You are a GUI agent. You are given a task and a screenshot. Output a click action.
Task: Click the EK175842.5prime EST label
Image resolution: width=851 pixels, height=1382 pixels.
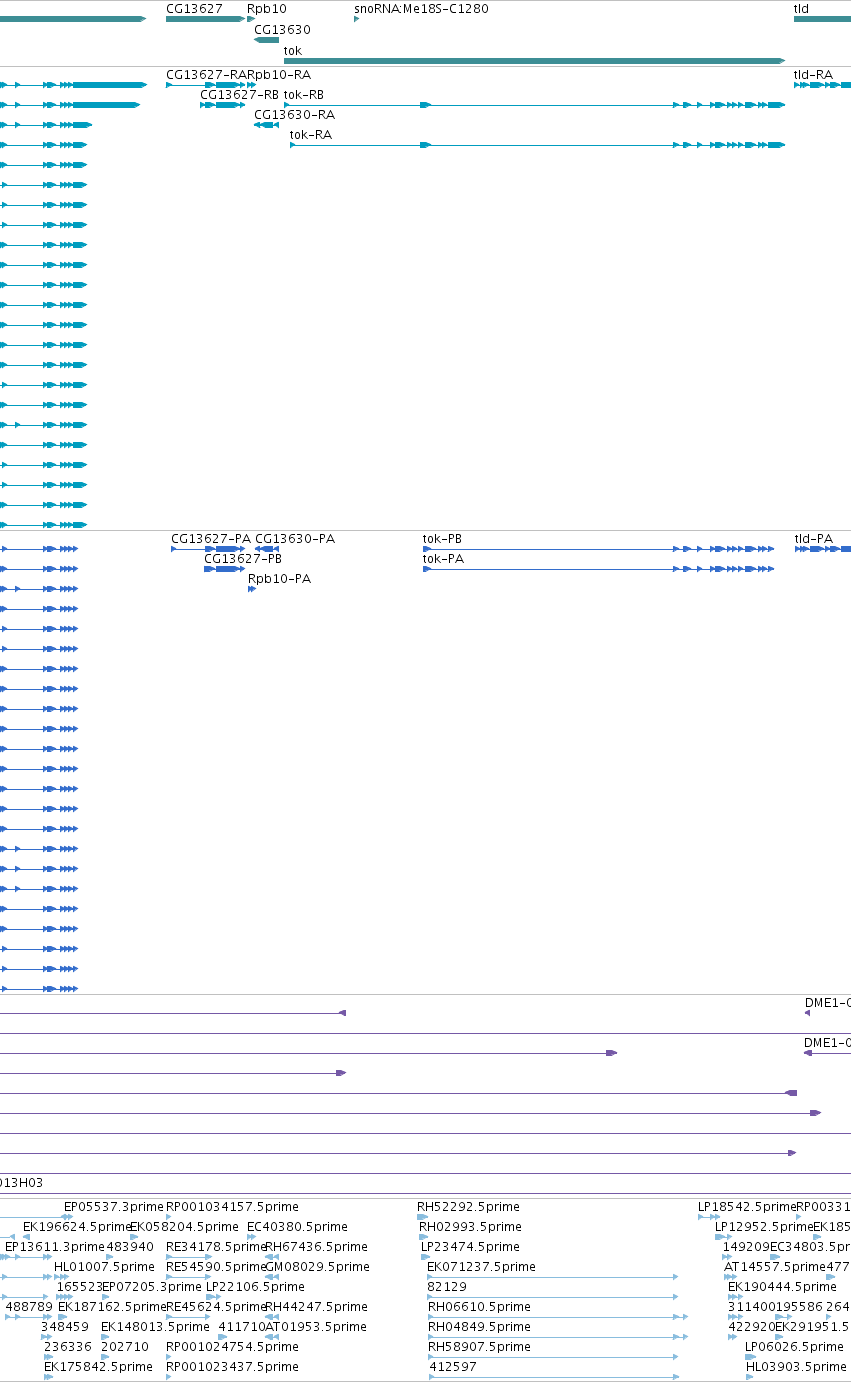[98, 1366]
